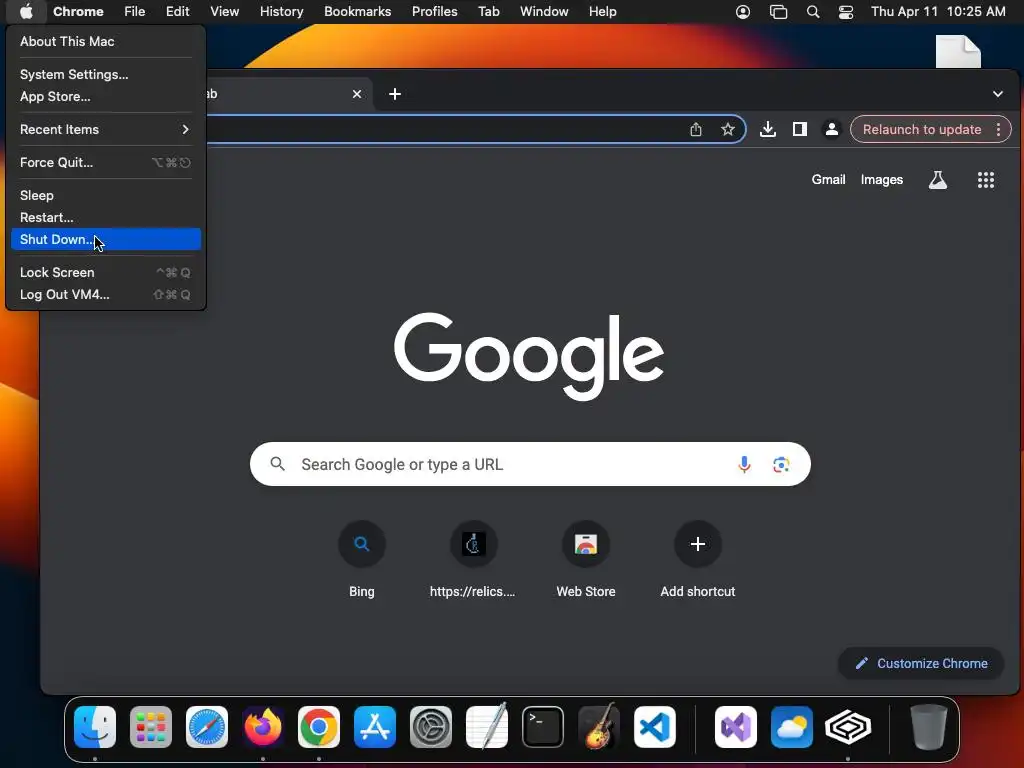Click the share icon in address bar
Screen dimensions: 1024x768
coord(696,129)
